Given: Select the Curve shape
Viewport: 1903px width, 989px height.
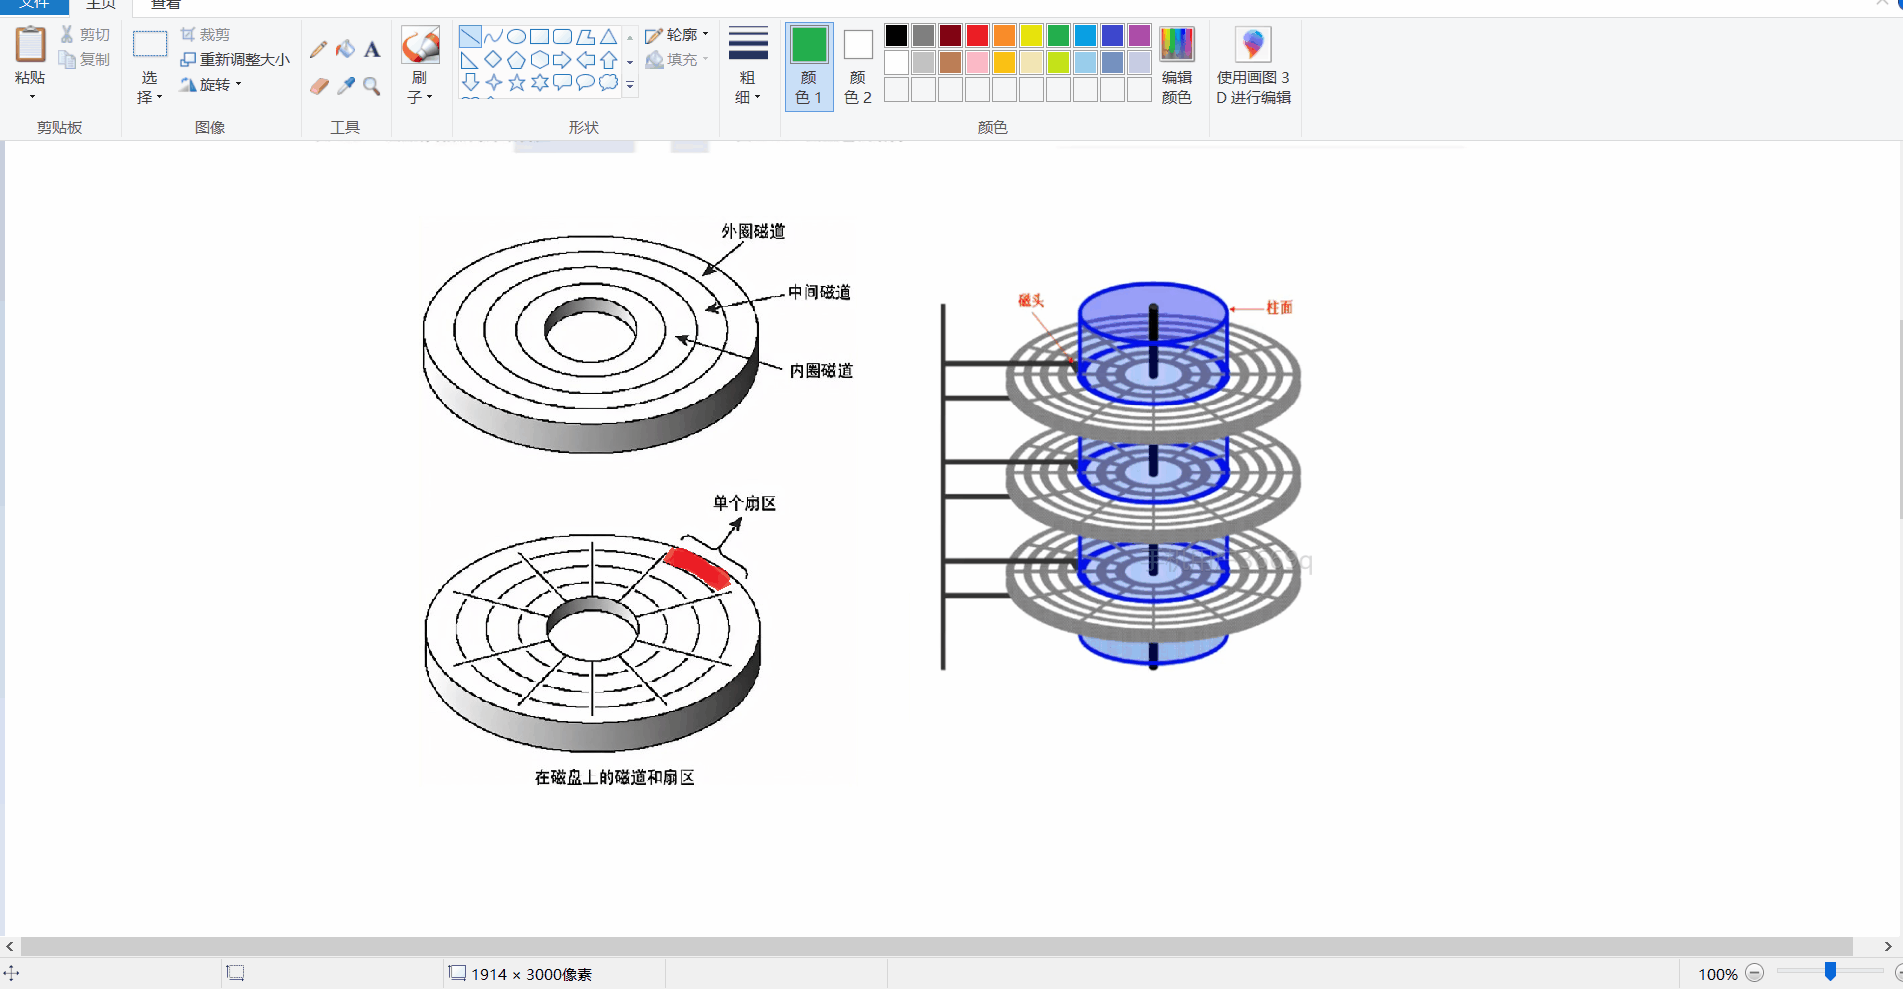Looking at the screenshot, I should (x=493, y=37).
